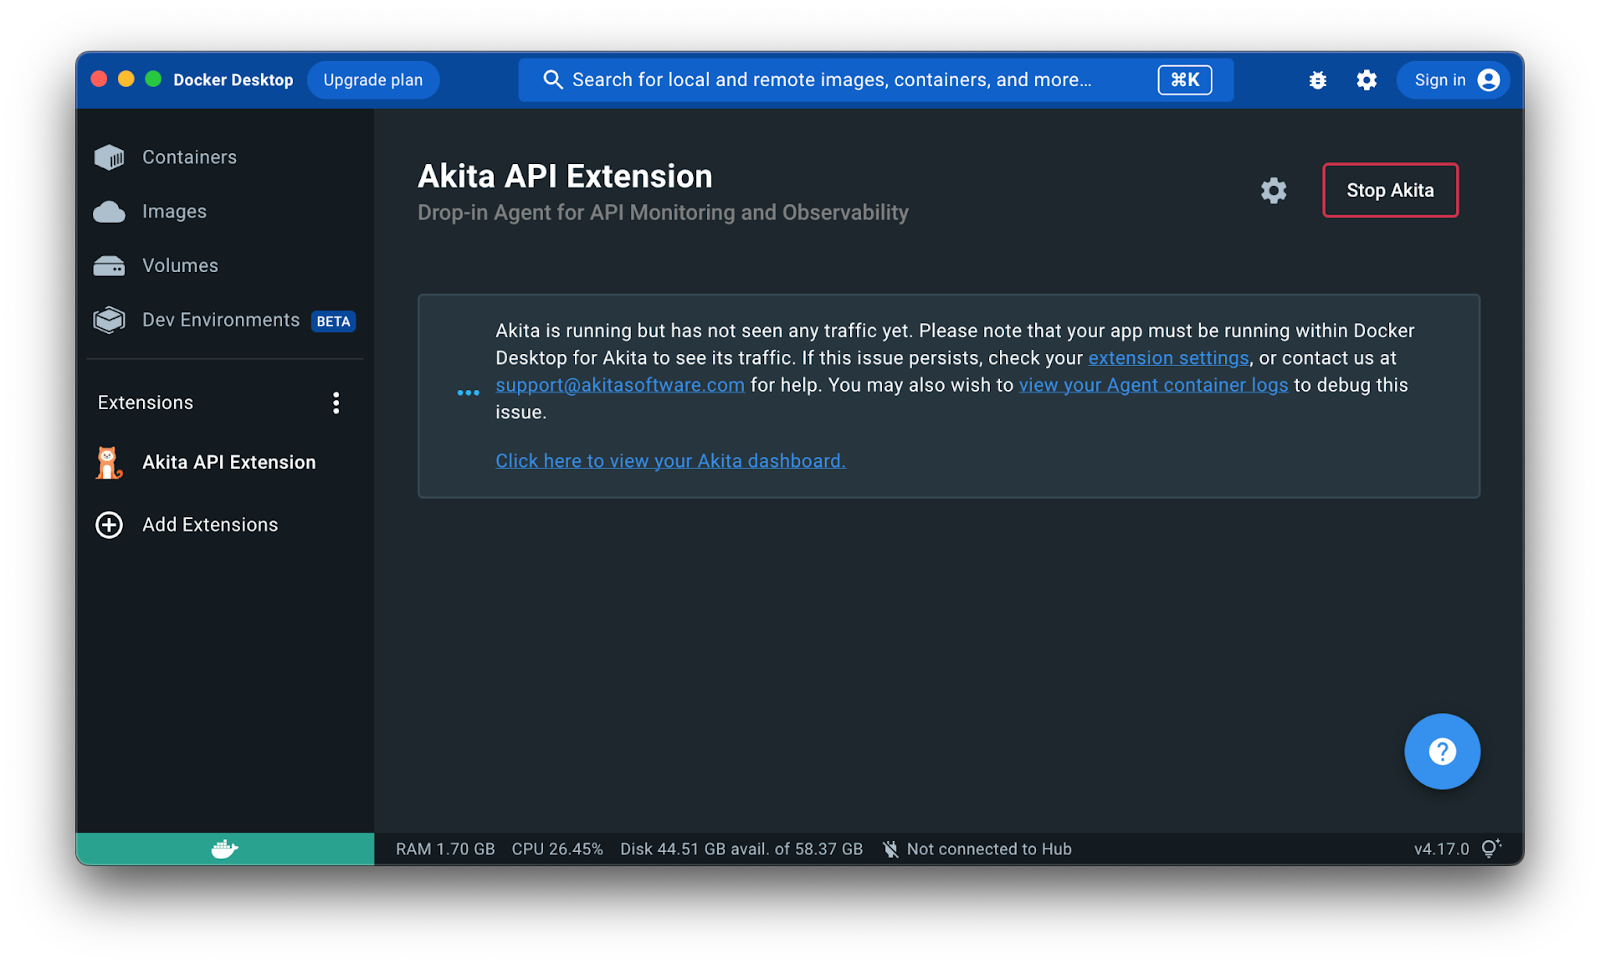The height and width of the screenshot is (966, 1600).
Task: Click the Upgrade plan button
Action: point(373,80)
